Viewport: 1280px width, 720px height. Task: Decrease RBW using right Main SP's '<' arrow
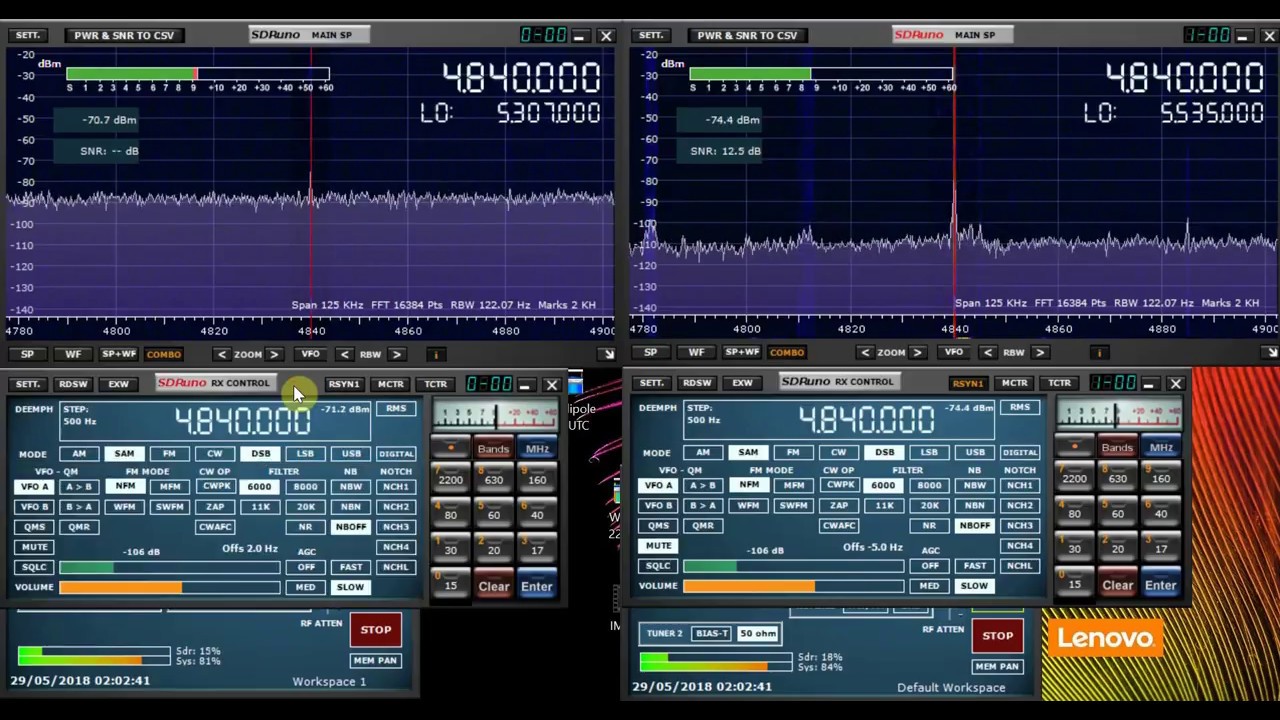pos(988,352)
